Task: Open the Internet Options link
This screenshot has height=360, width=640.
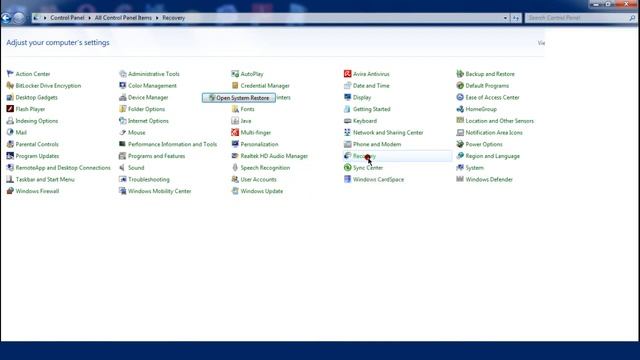Action: tap(148, 121)
